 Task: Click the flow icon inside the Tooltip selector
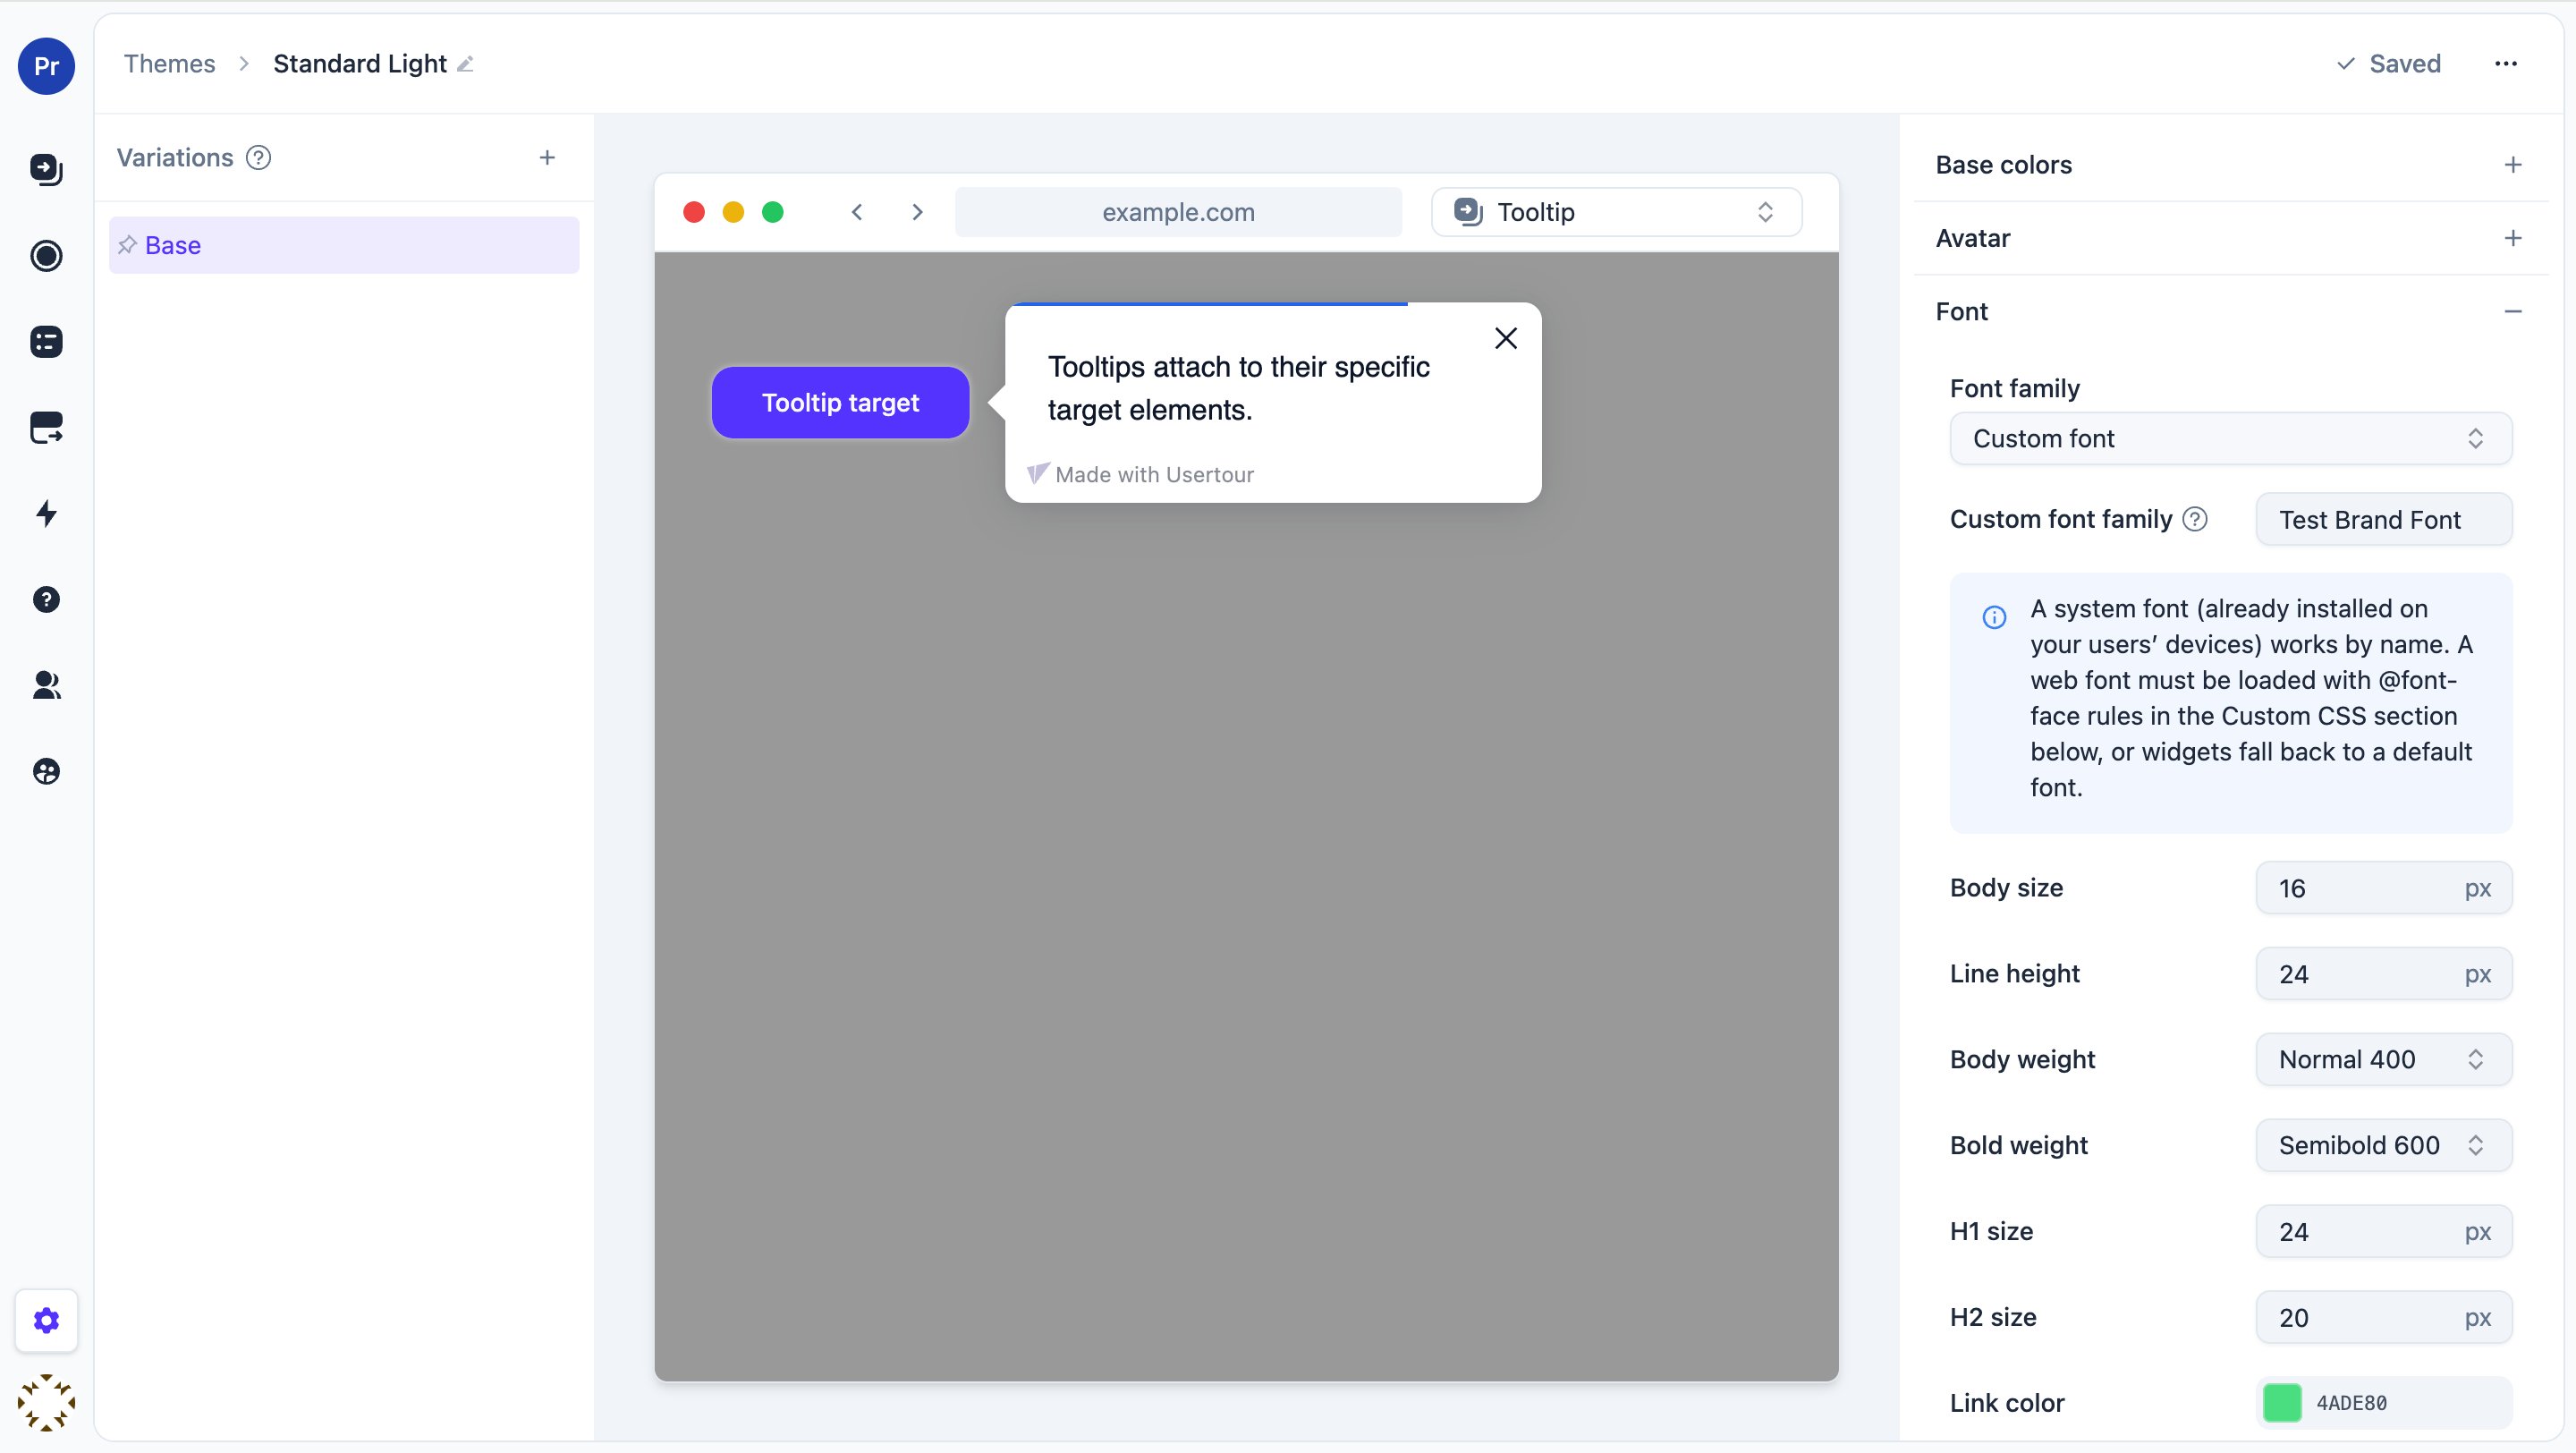pyautogui.click(x=1468, y=212)
